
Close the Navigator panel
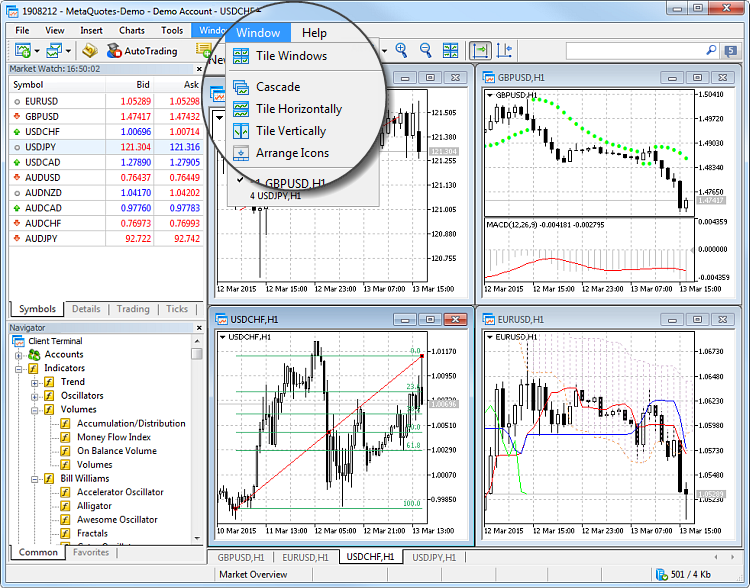click(x=199, y=328)
